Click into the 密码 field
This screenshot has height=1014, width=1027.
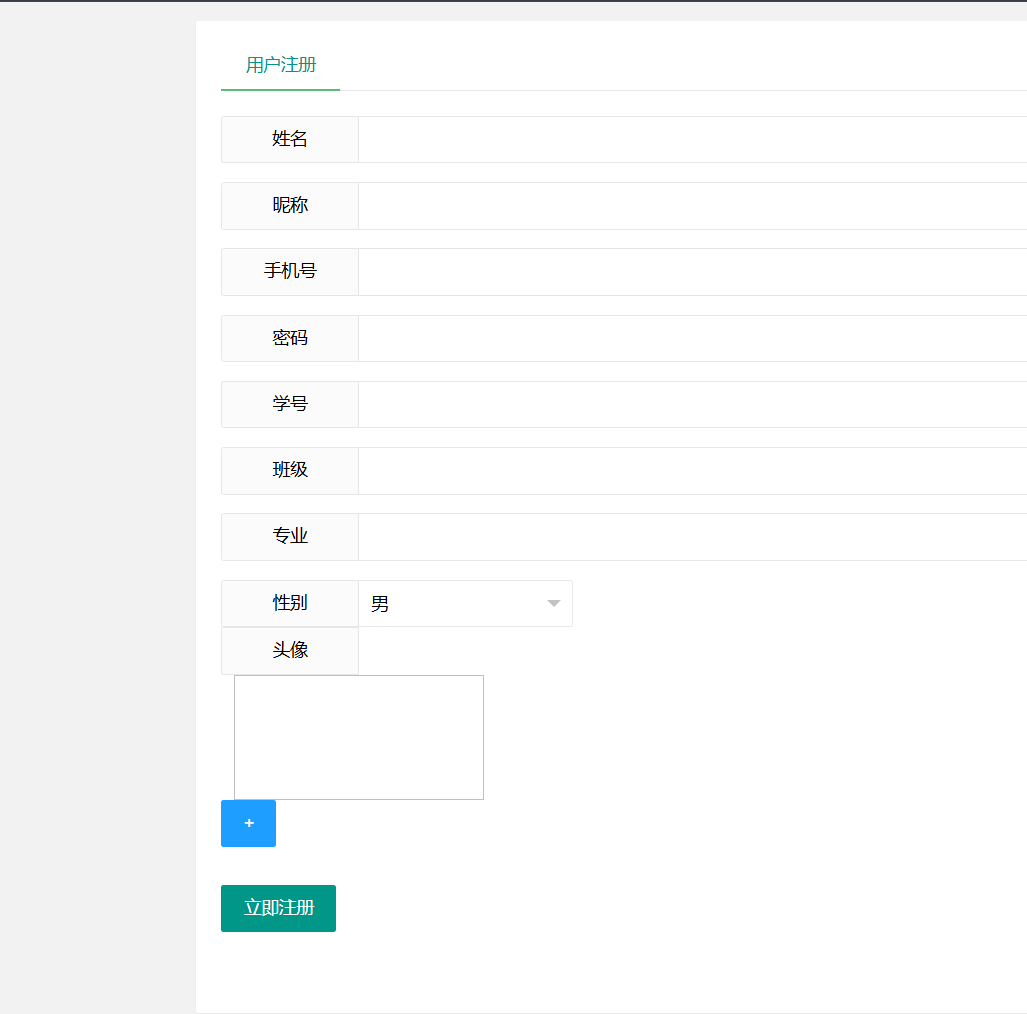[692, 338]
